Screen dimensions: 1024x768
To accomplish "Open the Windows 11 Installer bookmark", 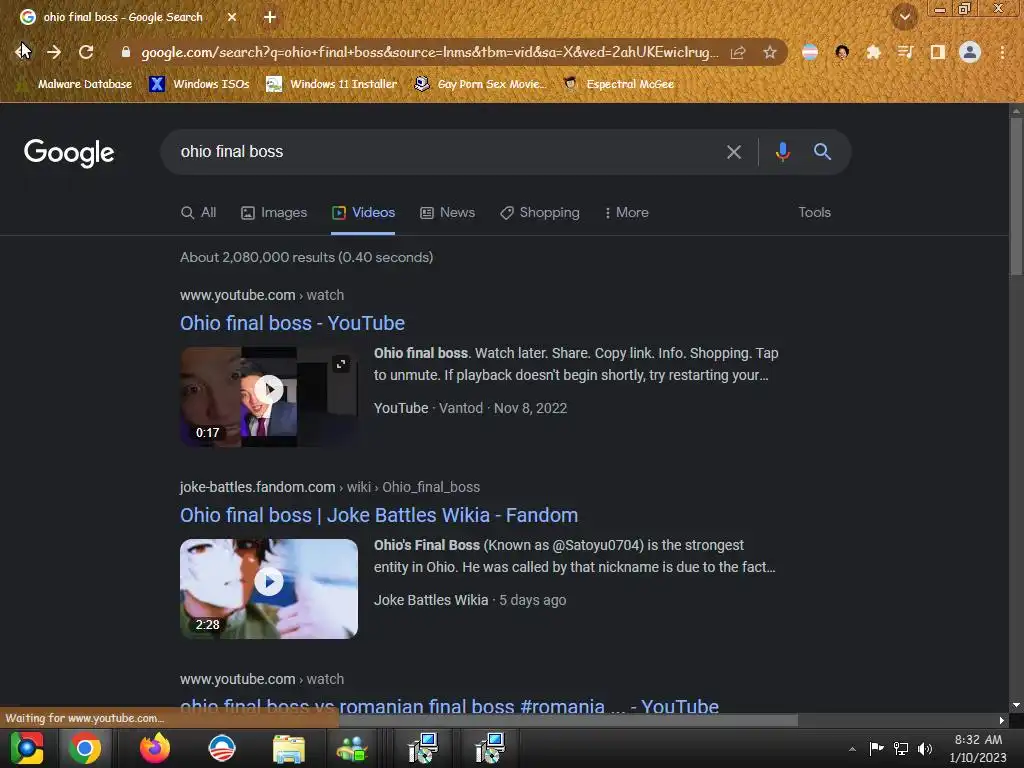I will click(x=332, y=84).
